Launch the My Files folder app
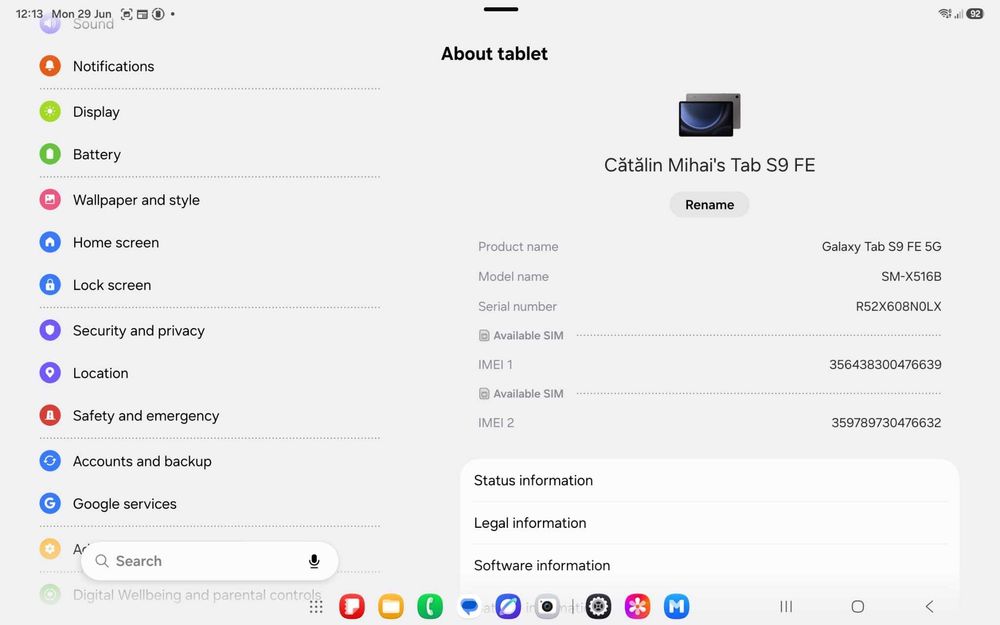The image size is (1000, 625). click(391, 607)
